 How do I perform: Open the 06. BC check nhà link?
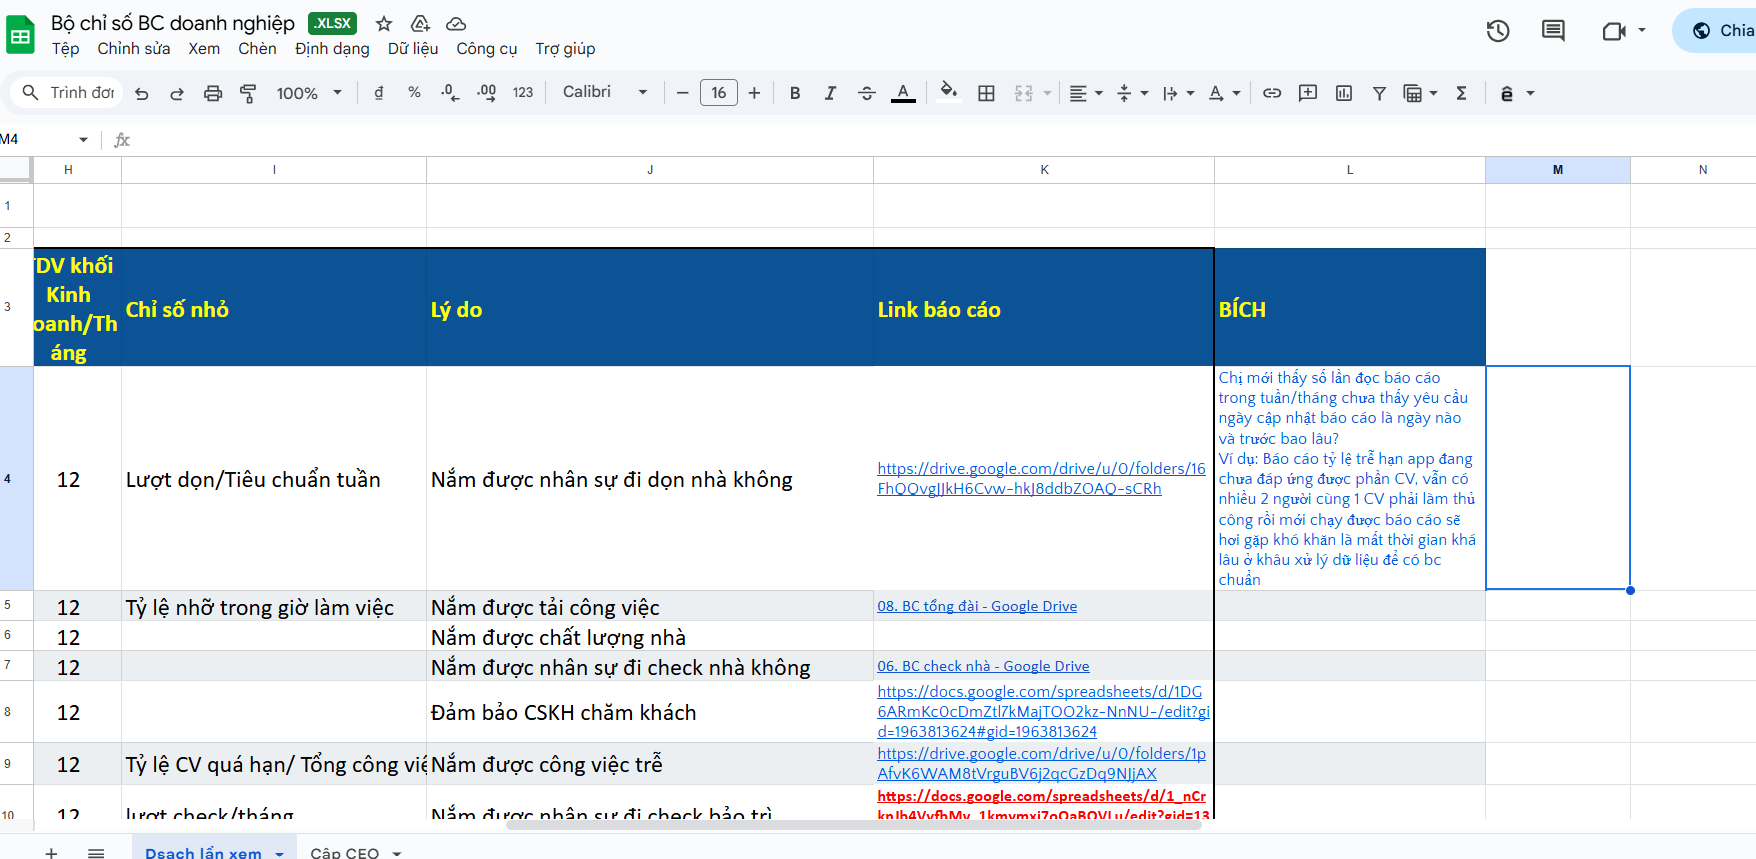(x=983, y=666)
